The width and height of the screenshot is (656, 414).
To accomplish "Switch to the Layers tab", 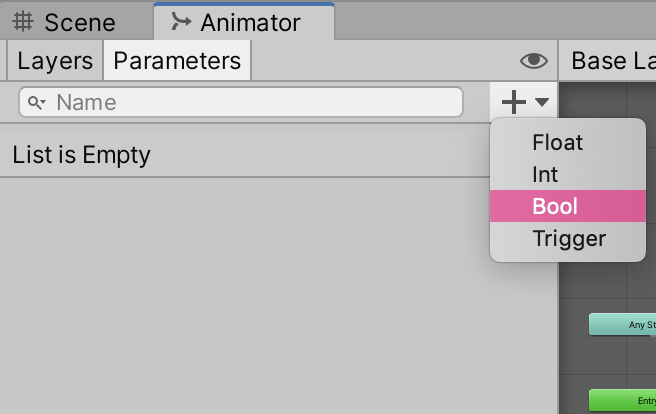I will click(x=55, y=61).
